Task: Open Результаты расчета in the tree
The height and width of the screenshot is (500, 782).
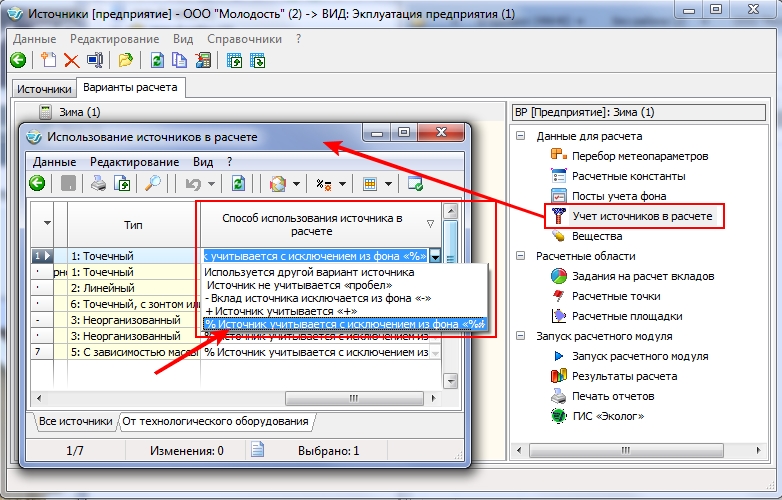Action: coord(624,376)
